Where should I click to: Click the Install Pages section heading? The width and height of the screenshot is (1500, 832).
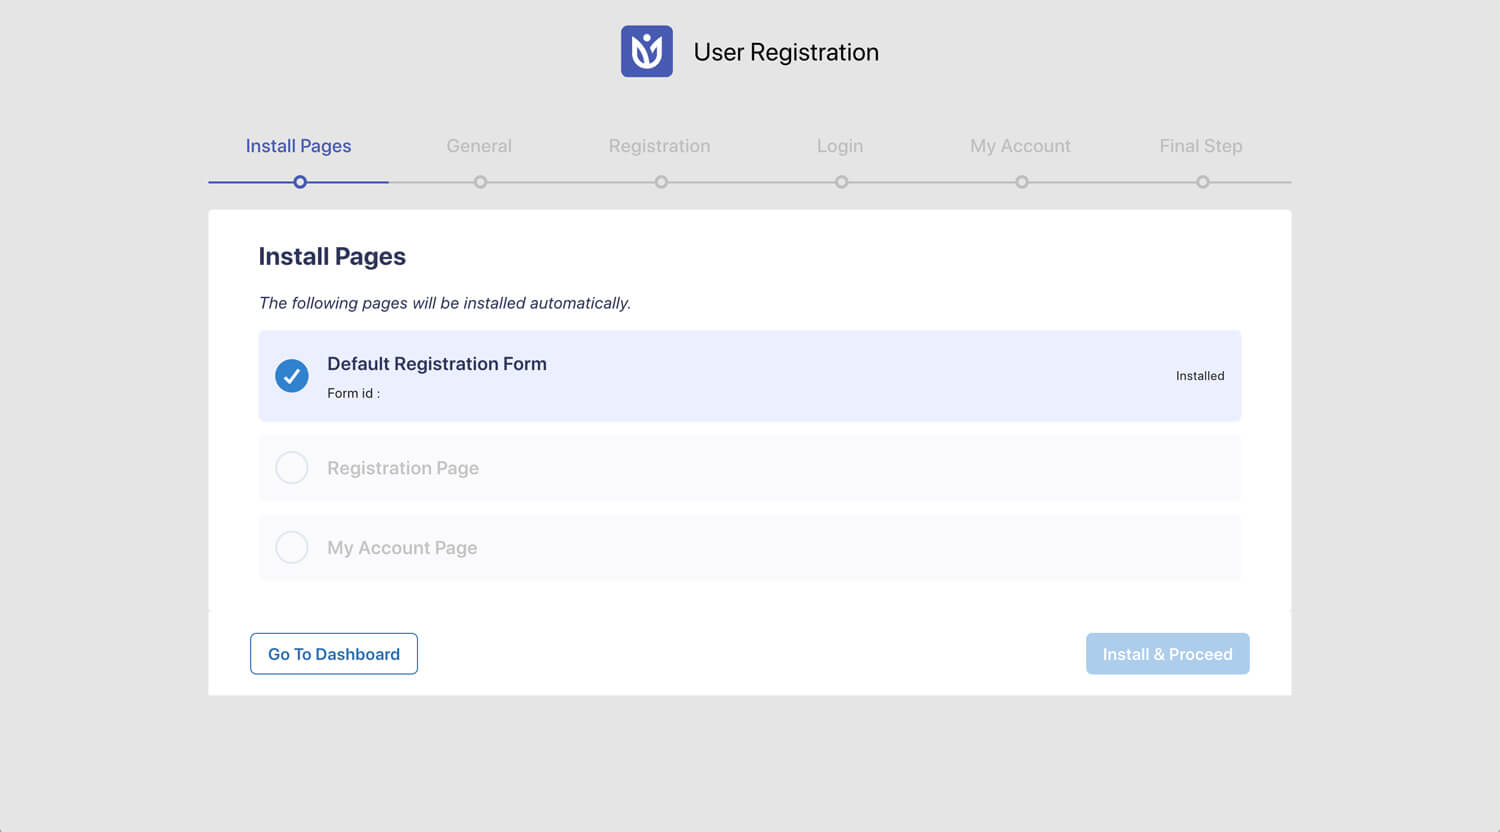[x=332, y=257]
